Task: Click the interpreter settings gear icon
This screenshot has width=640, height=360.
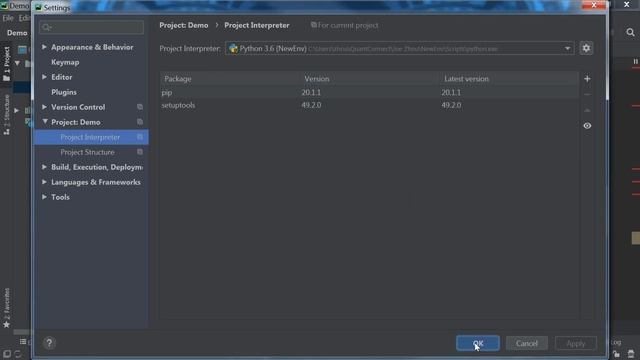Action: (x=586, y=48)
